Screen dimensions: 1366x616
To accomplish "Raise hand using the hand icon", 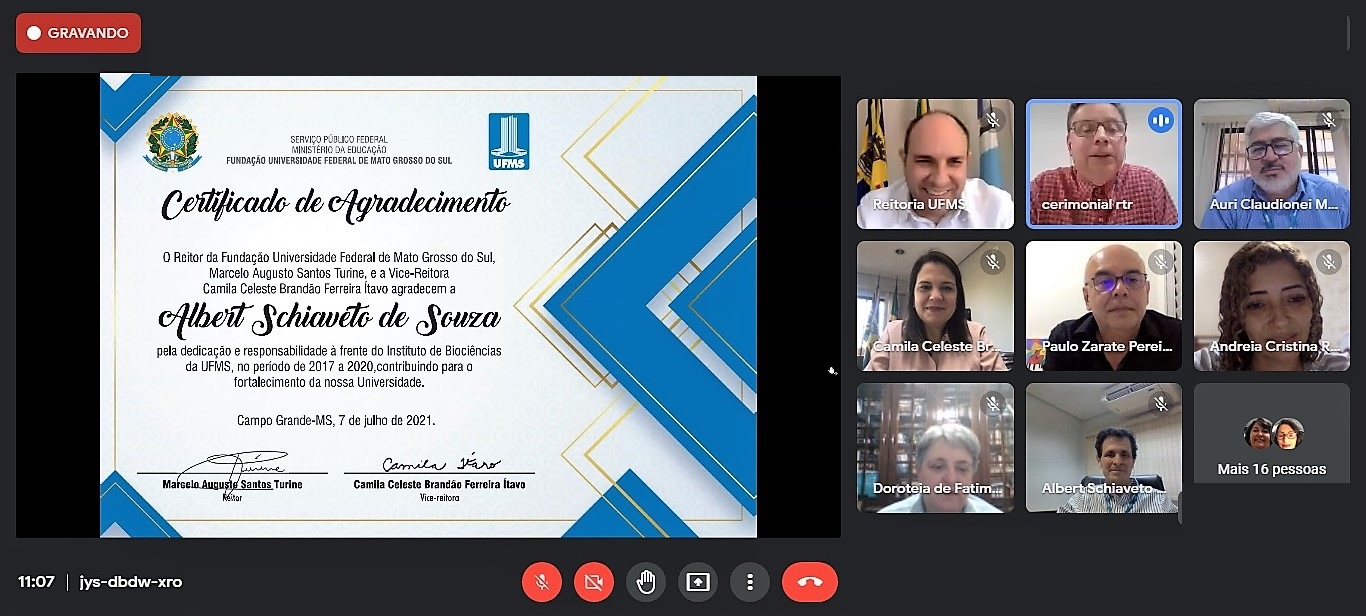I will (646, 582).
